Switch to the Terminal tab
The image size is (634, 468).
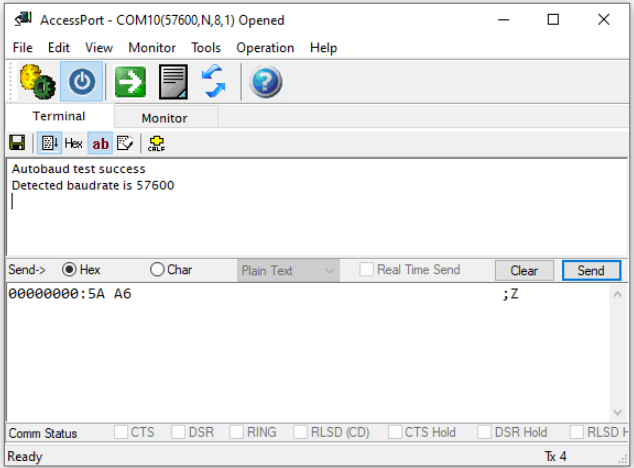59,116
